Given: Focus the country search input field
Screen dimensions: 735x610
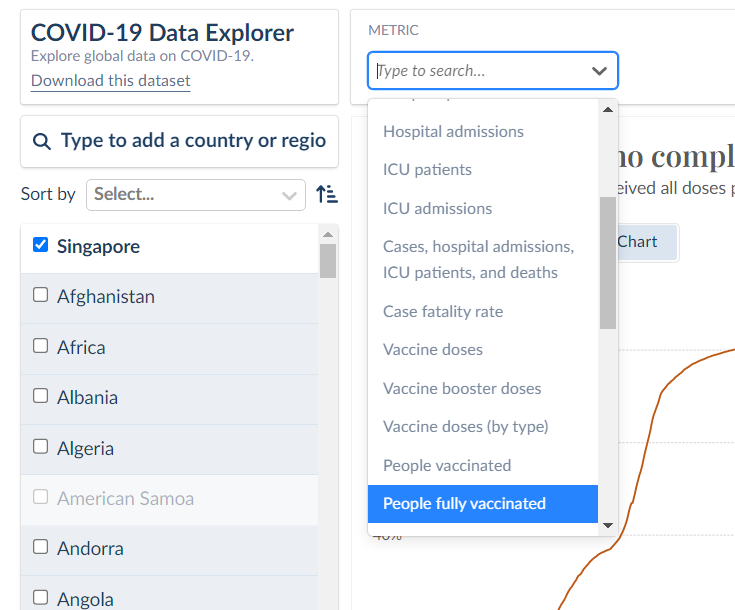Looking at the screenshot, I should (x=193, y=141).
